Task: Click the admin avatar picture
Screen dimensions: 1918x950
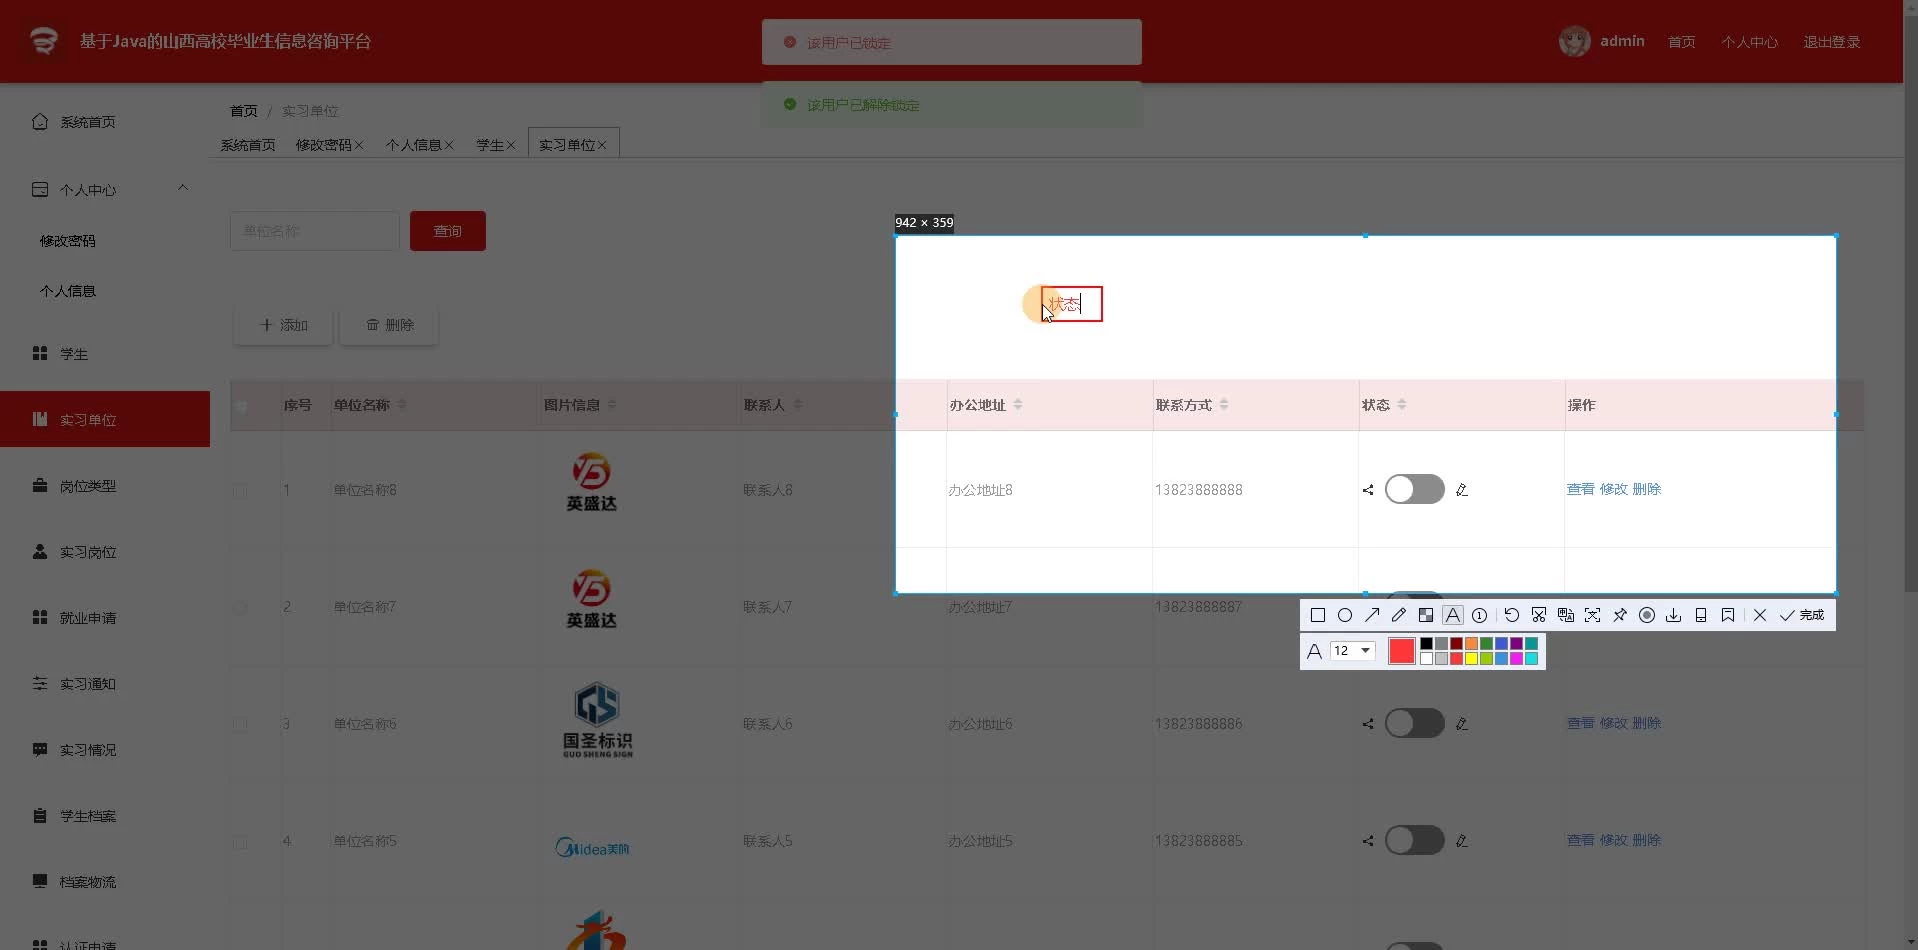Action: pos(1574,41)
